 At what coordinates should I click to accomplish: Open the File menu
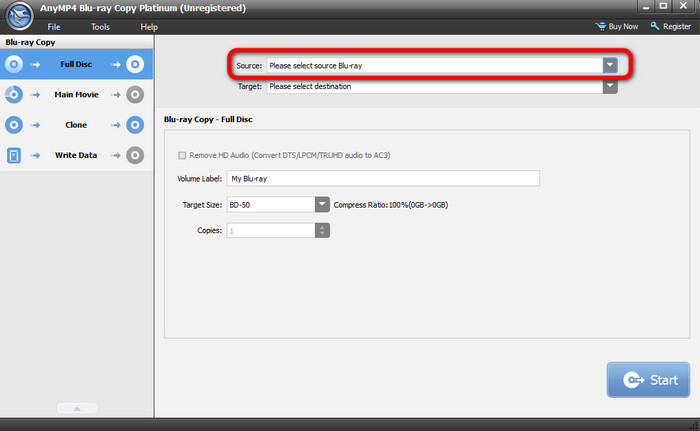pyautogui.click(x=54, y=27)
